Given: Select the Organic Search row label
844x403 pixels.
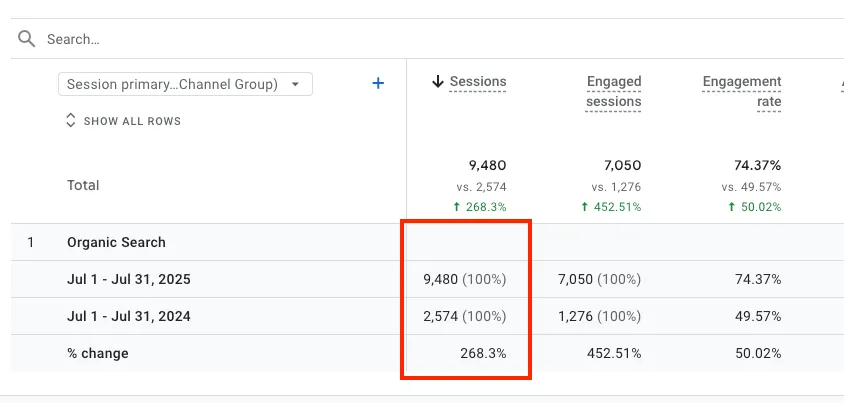Looking at the screenshot, I should pos(116,242).
